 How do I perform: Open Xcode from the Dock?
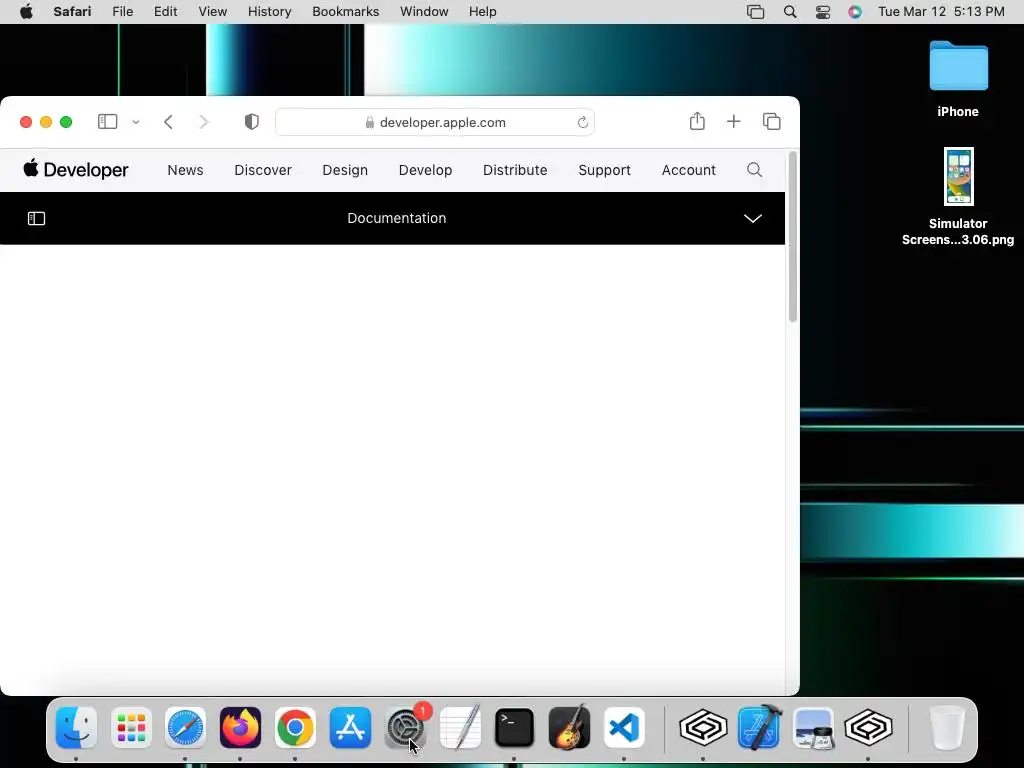[760, 728]
